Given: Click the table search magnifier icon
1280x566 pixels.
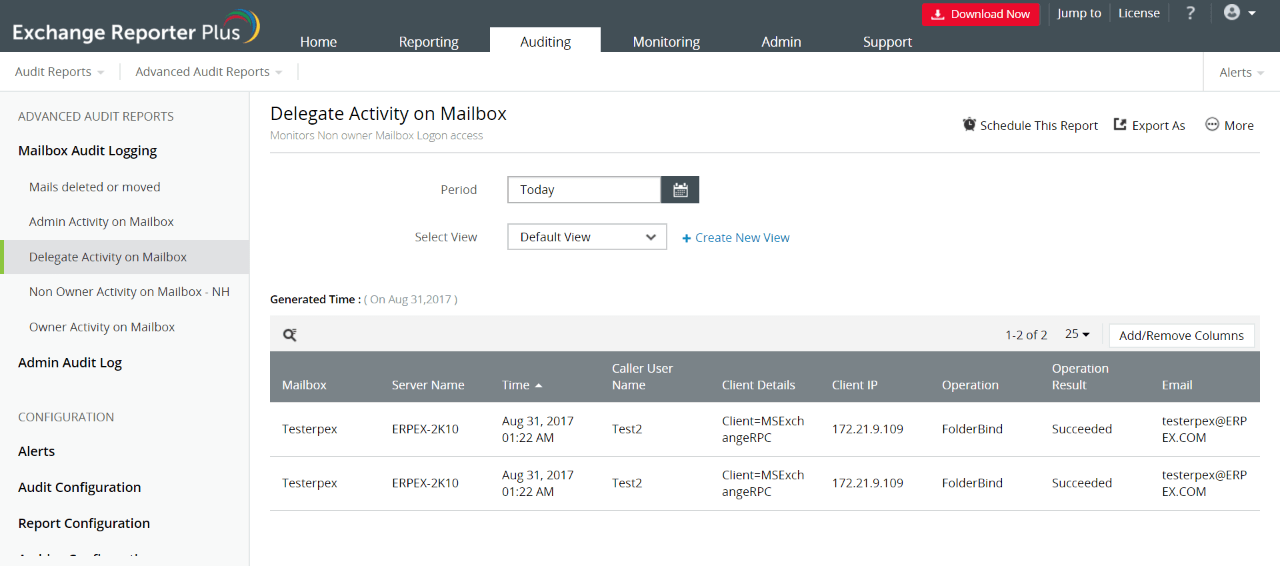Looking at the screenshot, I should tap(290, 336).
